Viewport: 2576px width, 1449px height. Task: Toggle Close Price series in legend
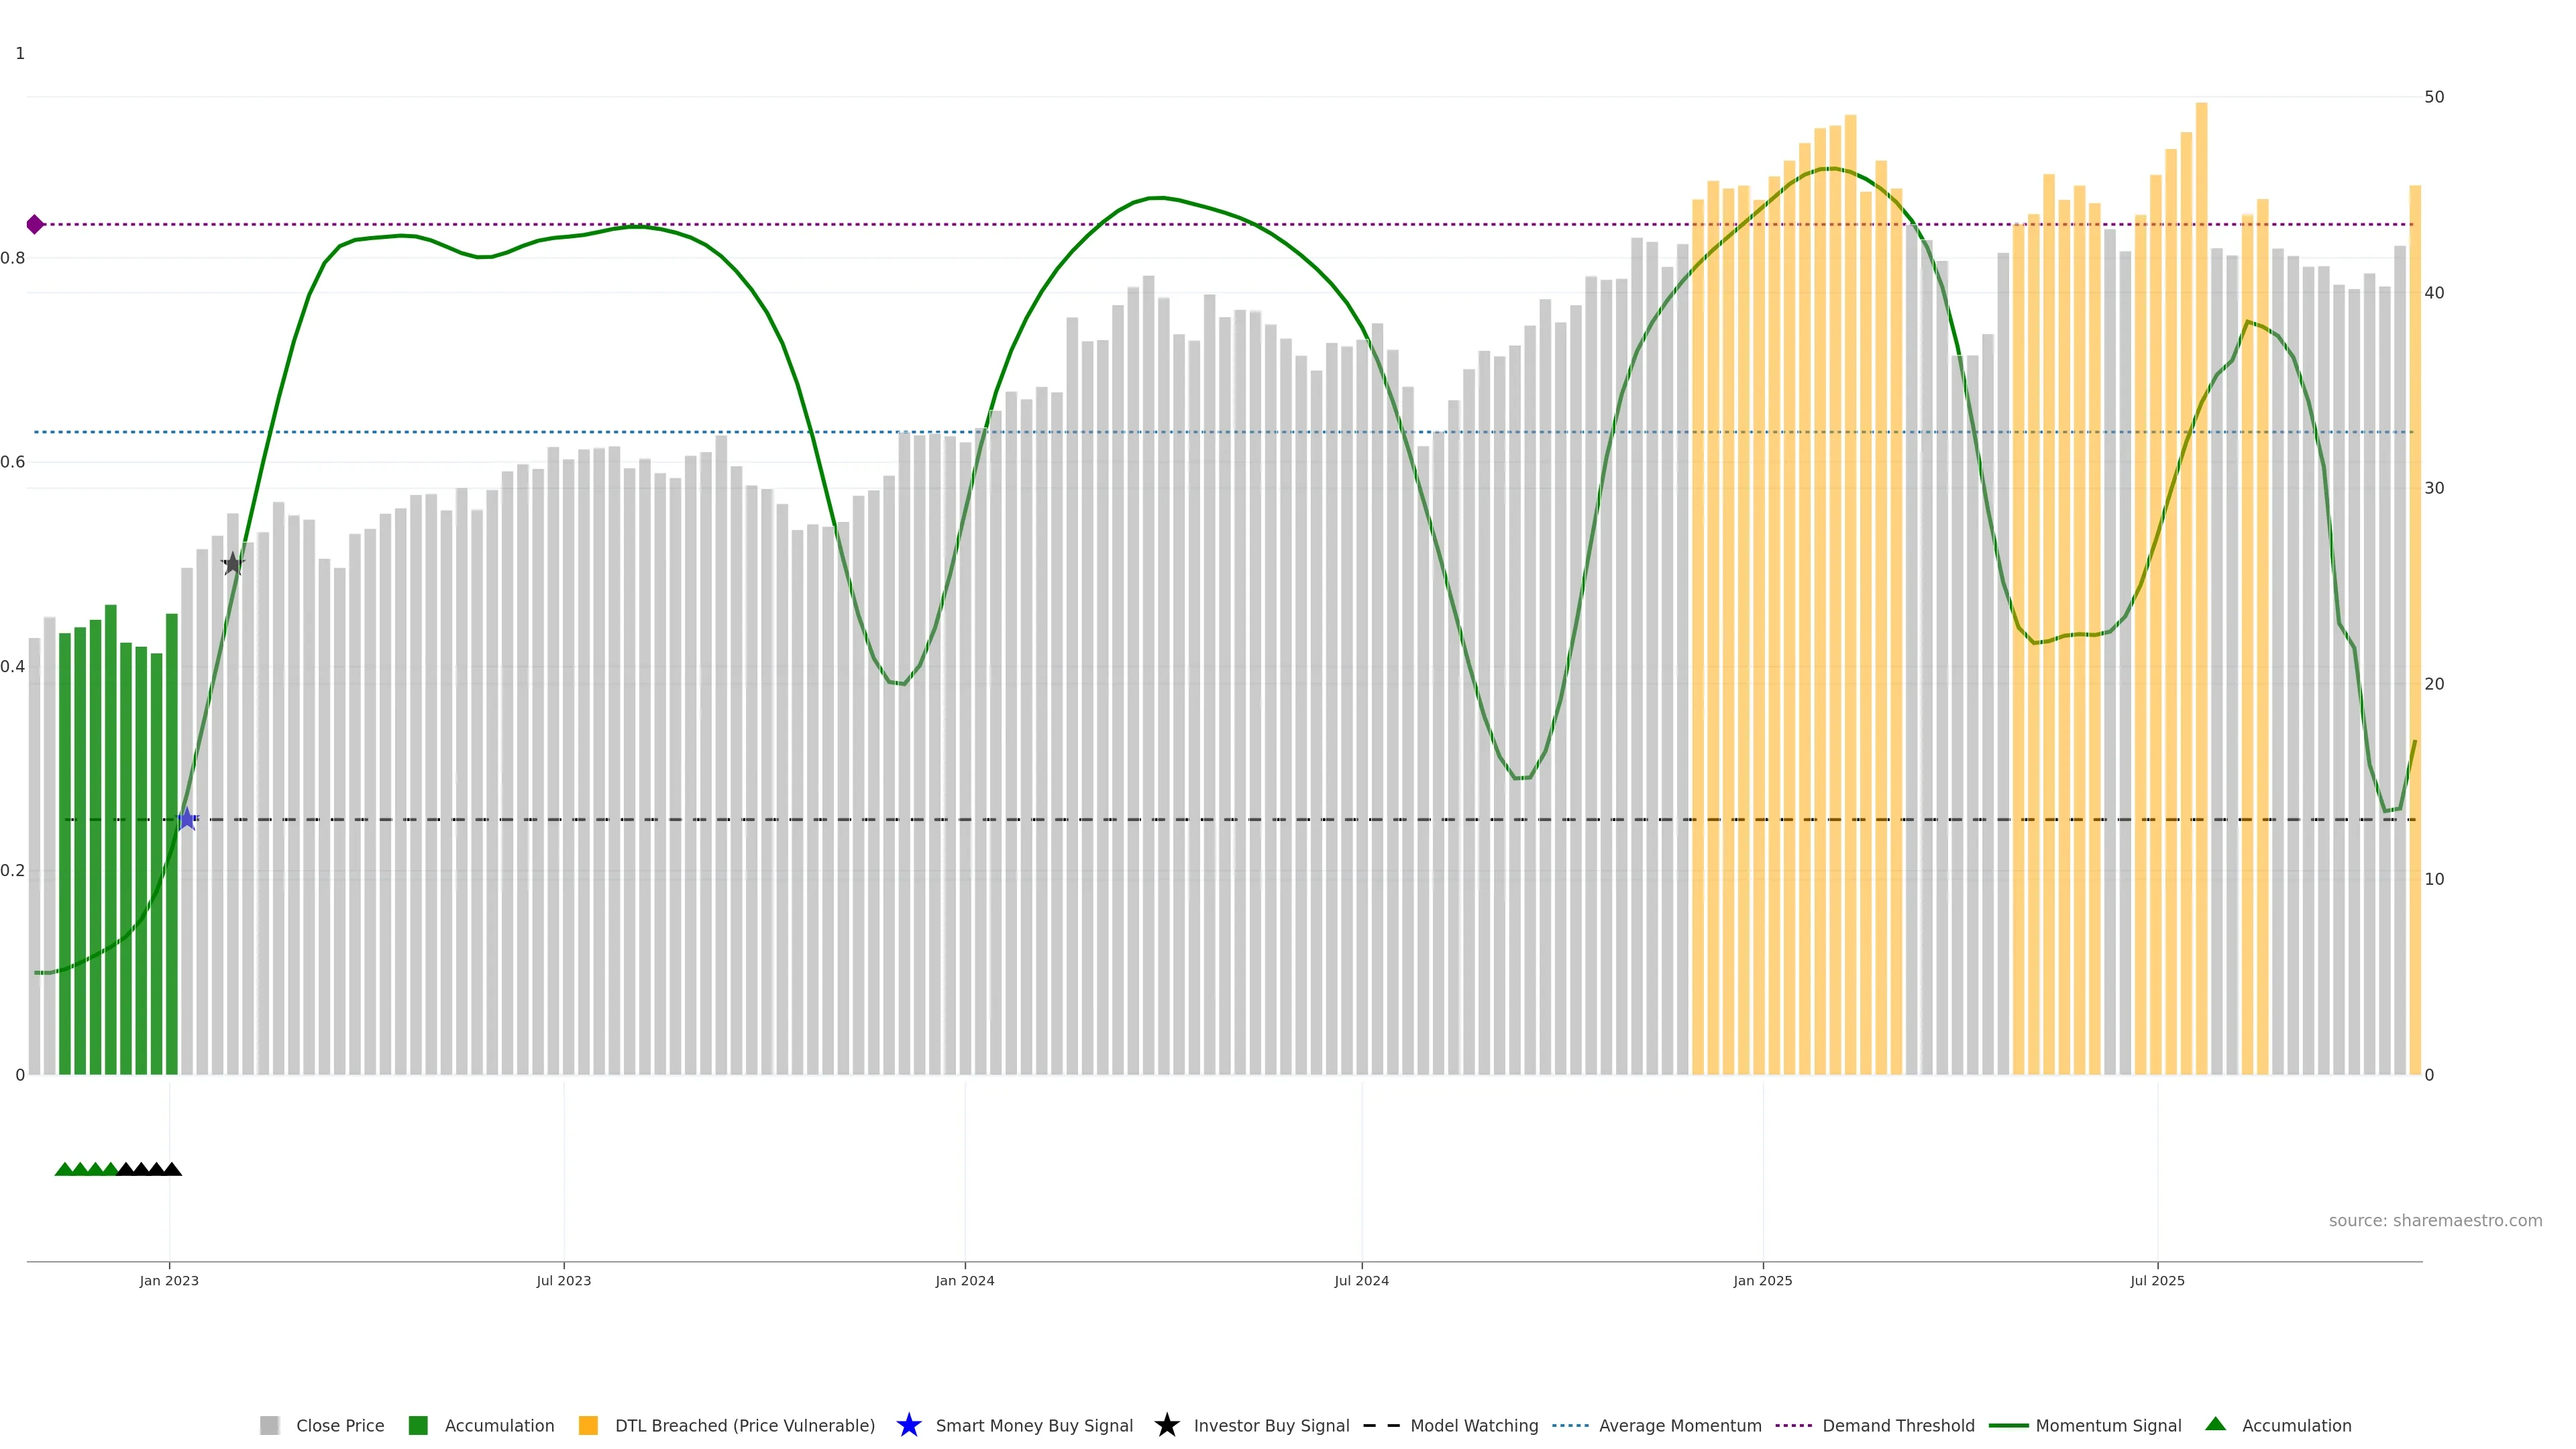[339, 1426]
